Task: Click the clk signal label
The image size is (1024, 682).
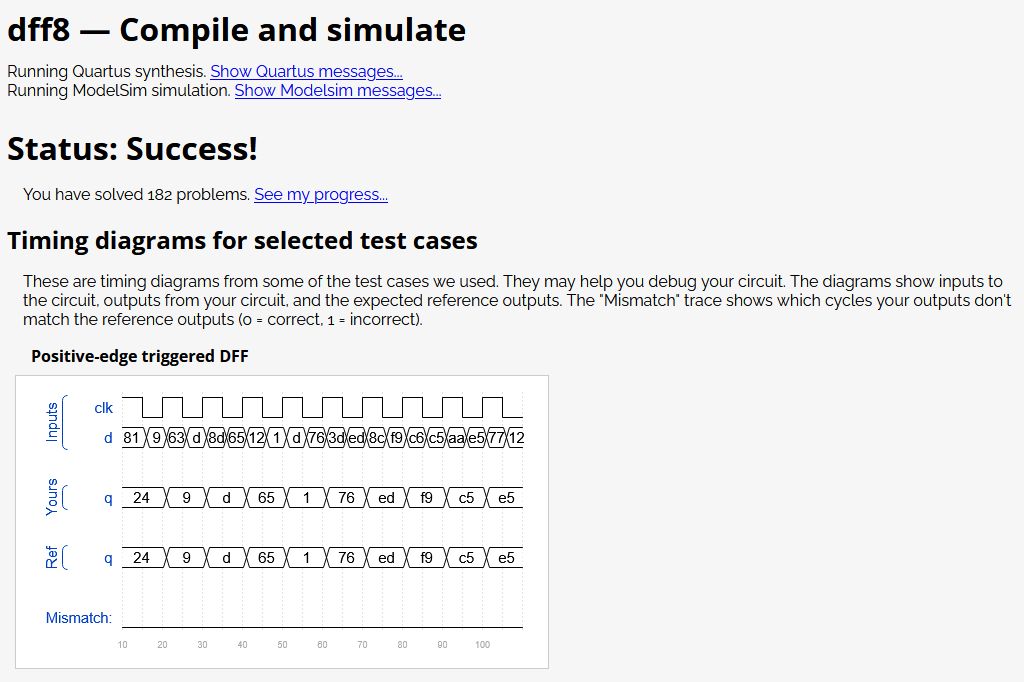Action: [x=103, y=408]
